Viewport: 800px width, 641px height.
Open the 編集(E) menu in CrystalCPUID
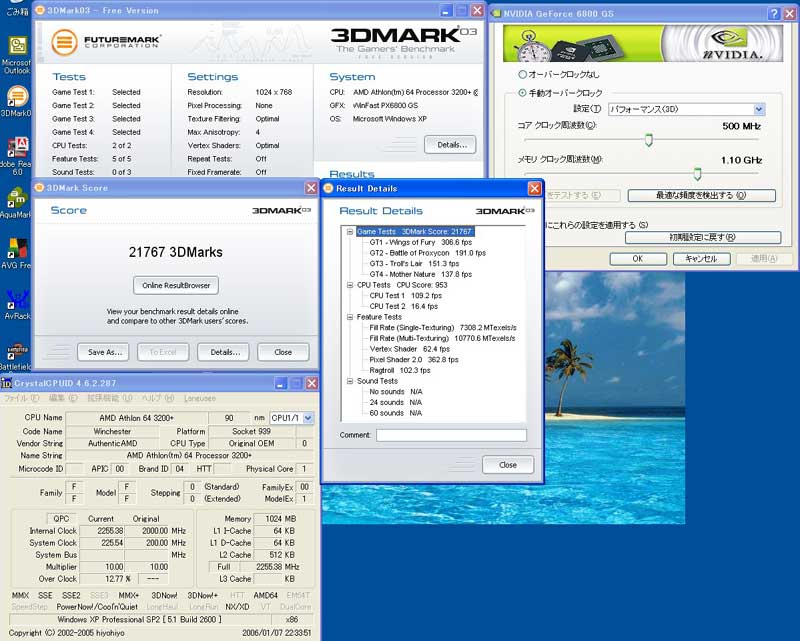pos(63,398)
